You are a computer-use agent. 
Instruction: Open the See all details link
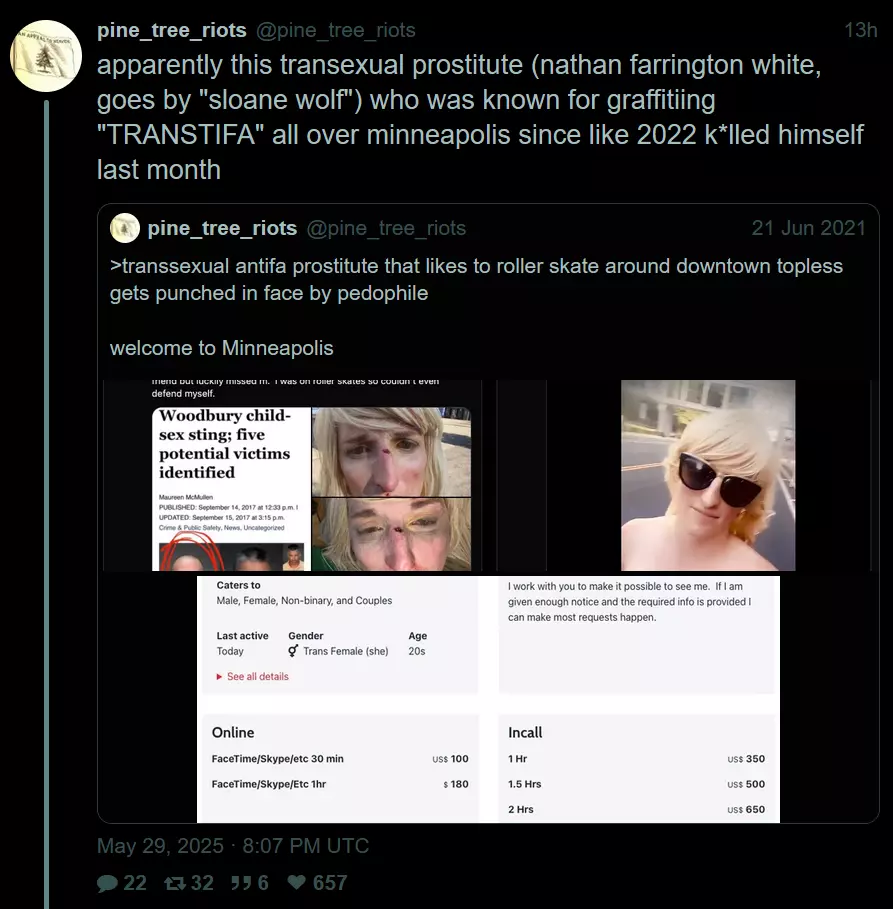[x=257, y=677]
